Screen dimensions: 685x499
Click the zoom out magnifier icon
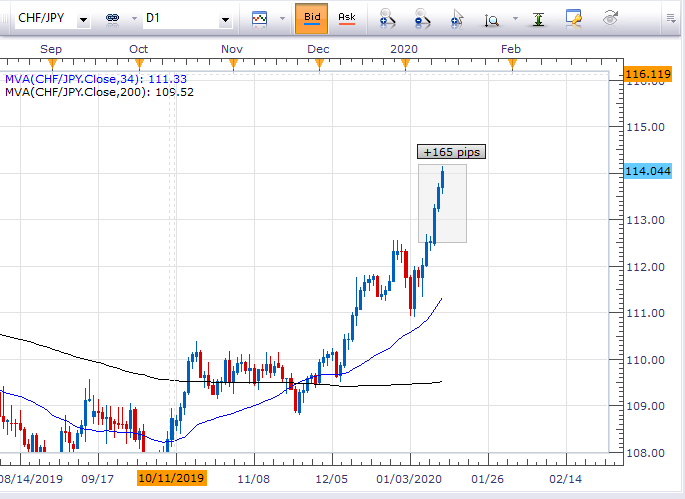(x=421, y=18)
